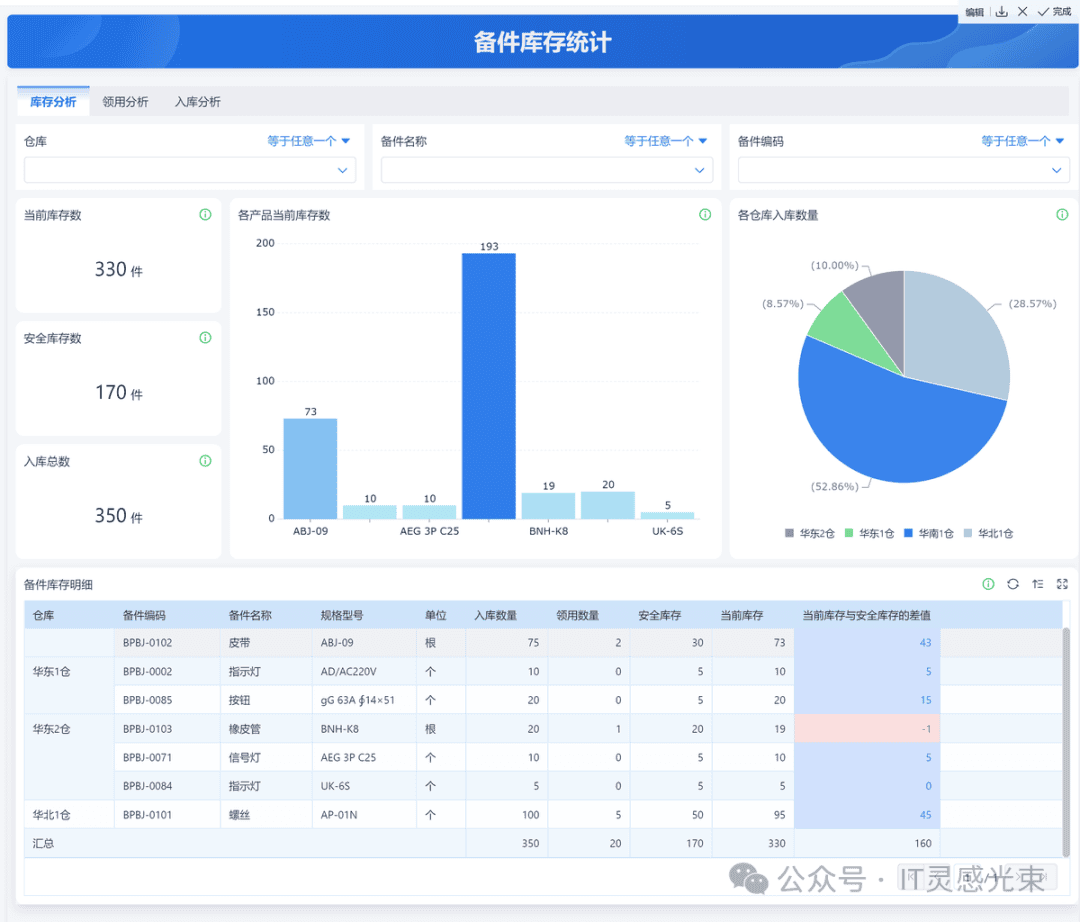Open info icon on 各仓库入库数量 chart

(1062, 215)
